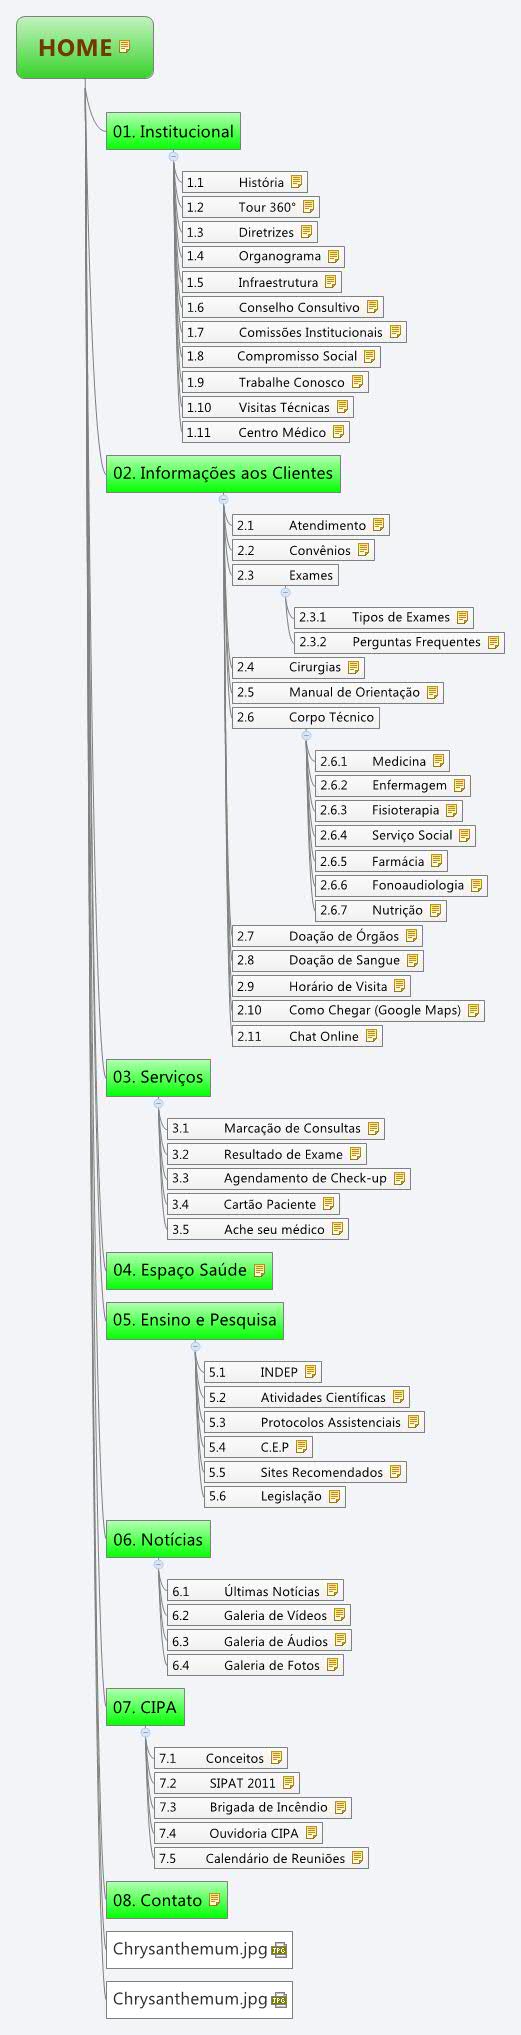Select the 2.7 Doação de Órgãos subtopic
Image resolution: width=521 pixels, height=2035 pixels.
coord(327,936)
